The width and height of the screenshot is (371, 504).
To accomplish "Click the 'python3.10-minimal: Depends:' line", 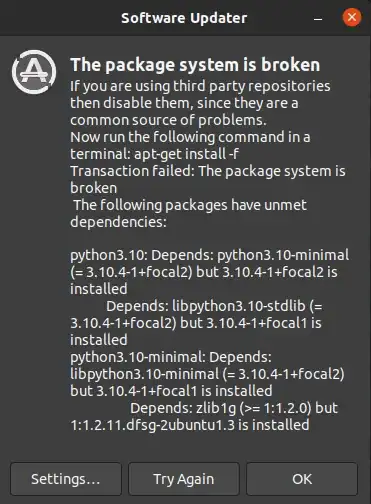I will [171, 357].
